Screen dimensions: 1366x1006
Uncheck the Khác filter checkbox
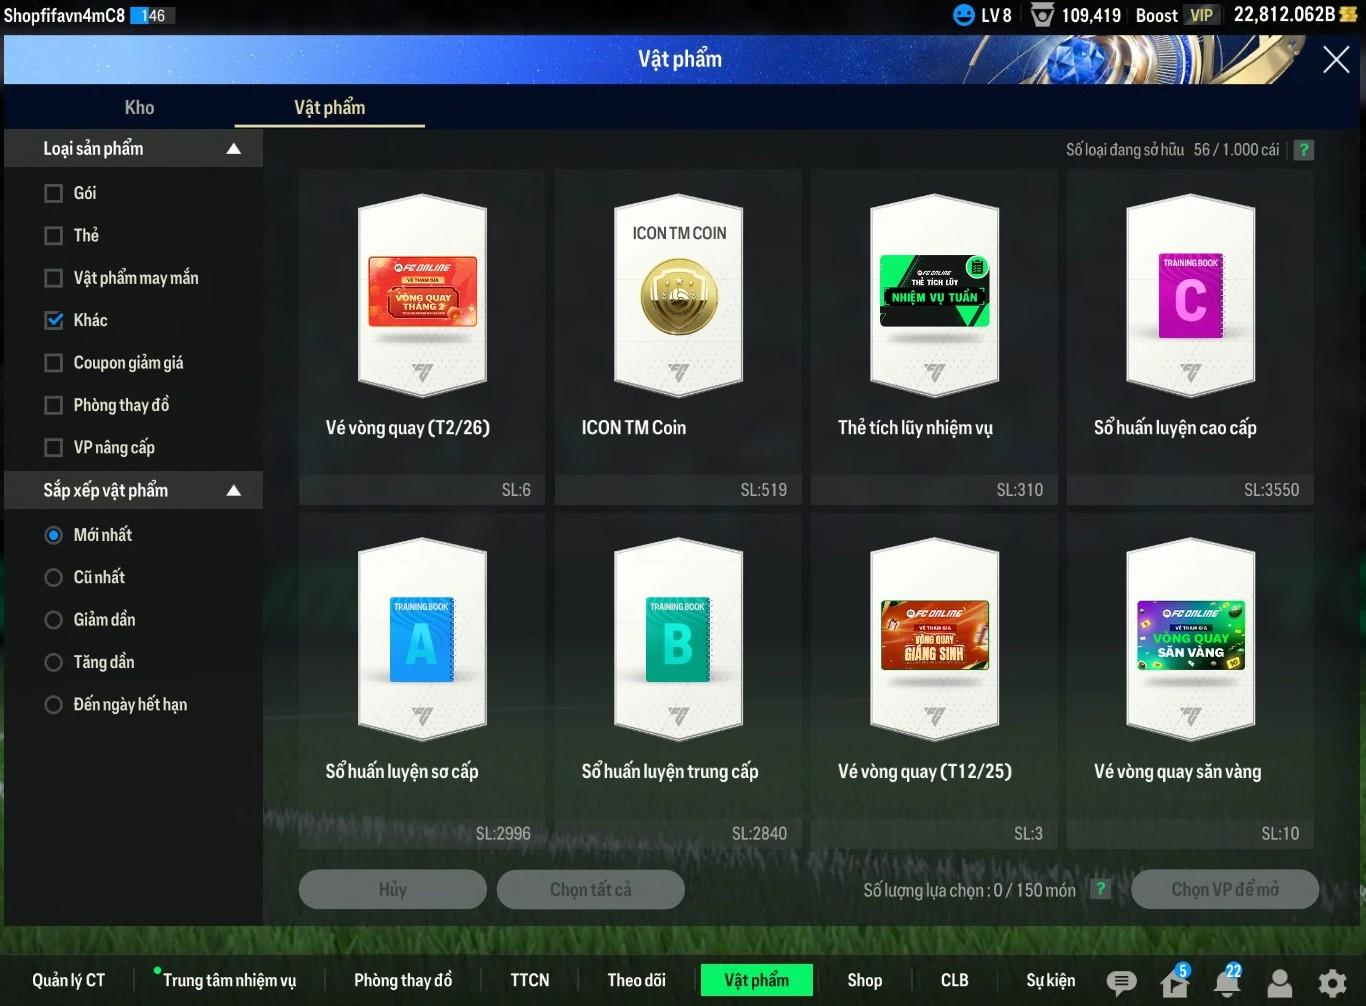[54, 320]
